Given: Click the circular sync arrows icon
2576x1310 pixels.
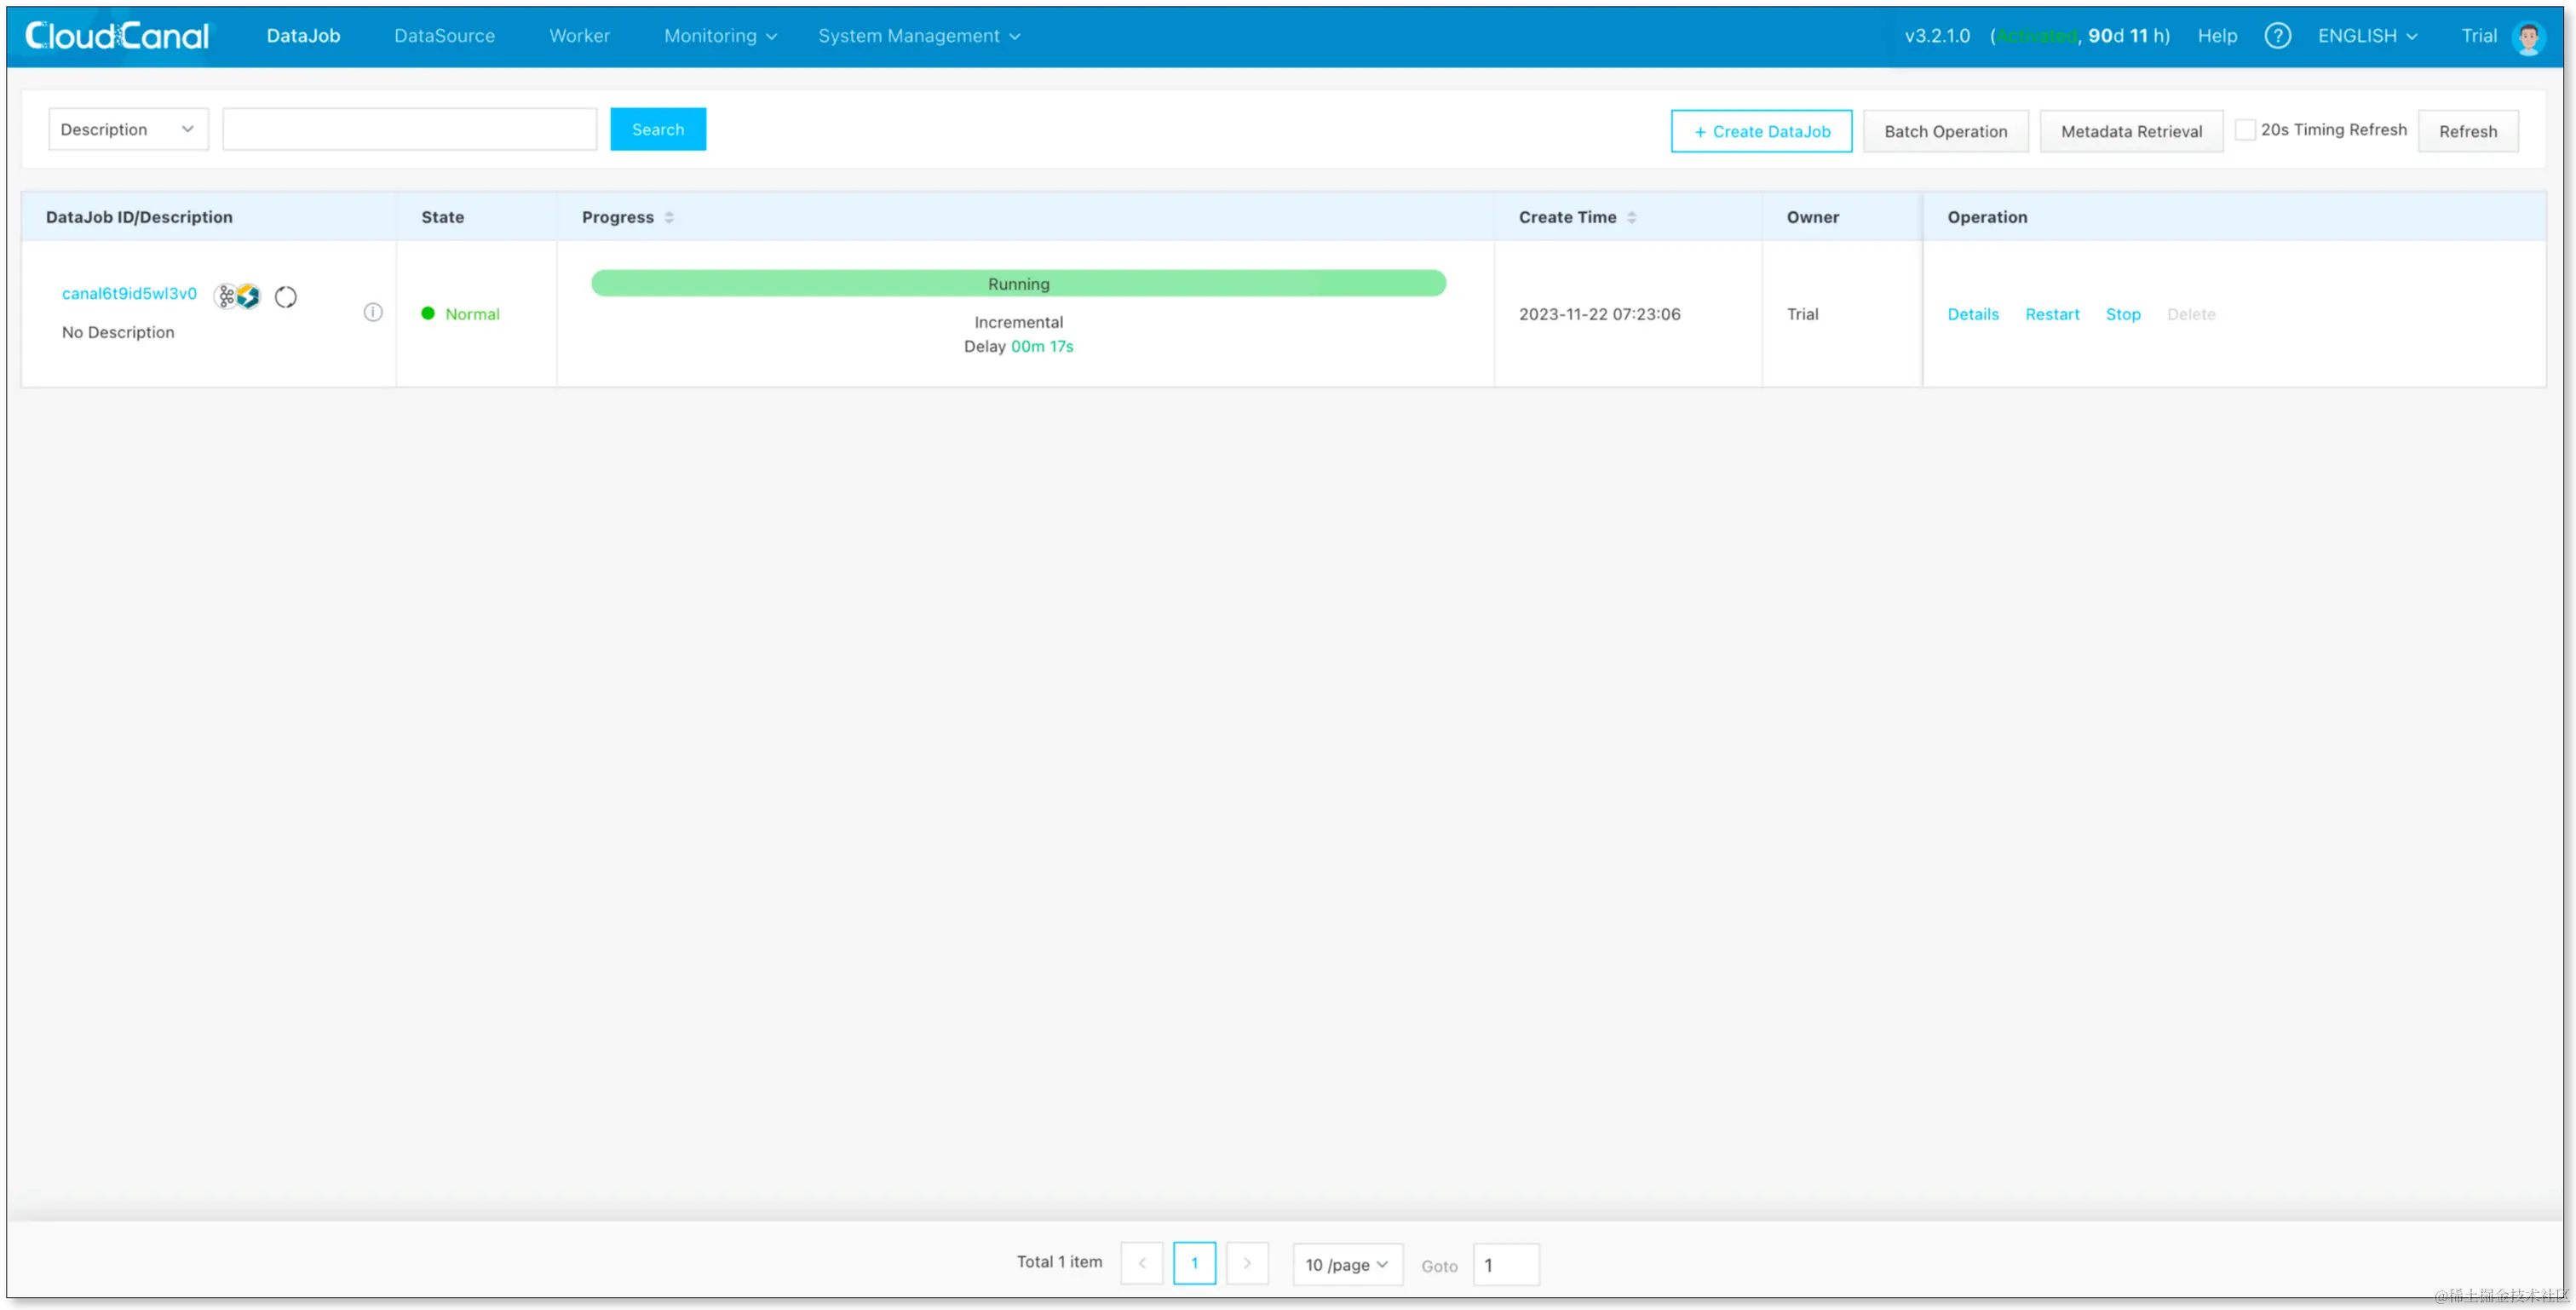Looking at the screenshot, I should click(286, 297).
